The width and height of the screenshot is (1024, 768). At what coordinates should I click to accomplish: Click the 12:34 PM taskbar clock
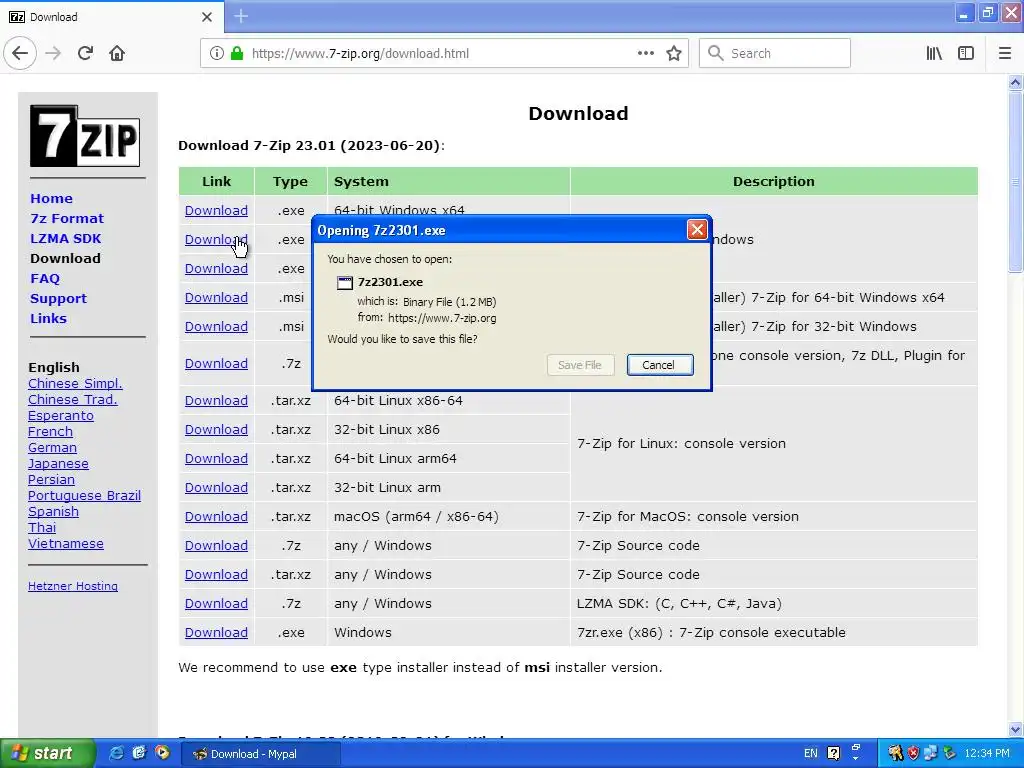[x=986, y=753]
